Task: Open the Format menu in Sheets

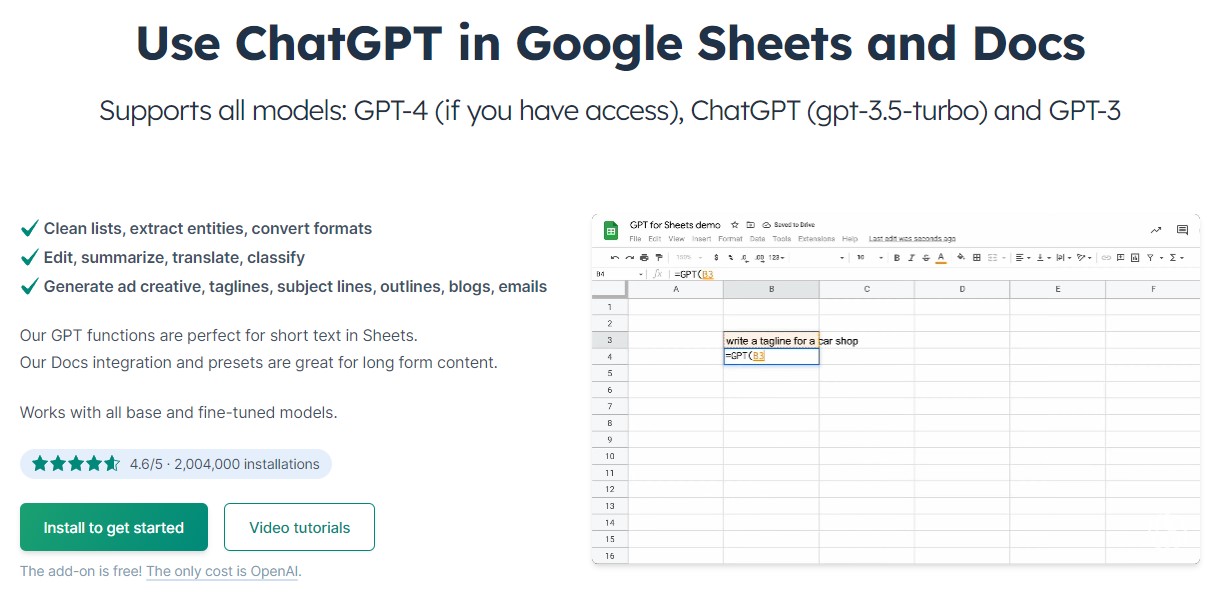Action: tap(730, 239)
